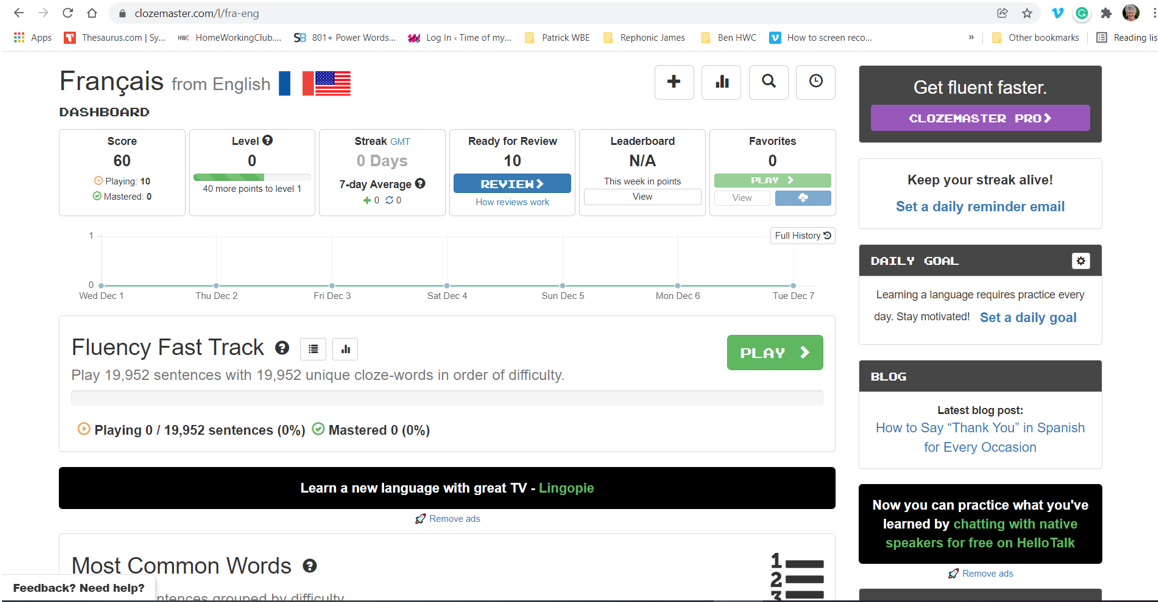
Task: Open the clock history button
Action: (816, 82)
